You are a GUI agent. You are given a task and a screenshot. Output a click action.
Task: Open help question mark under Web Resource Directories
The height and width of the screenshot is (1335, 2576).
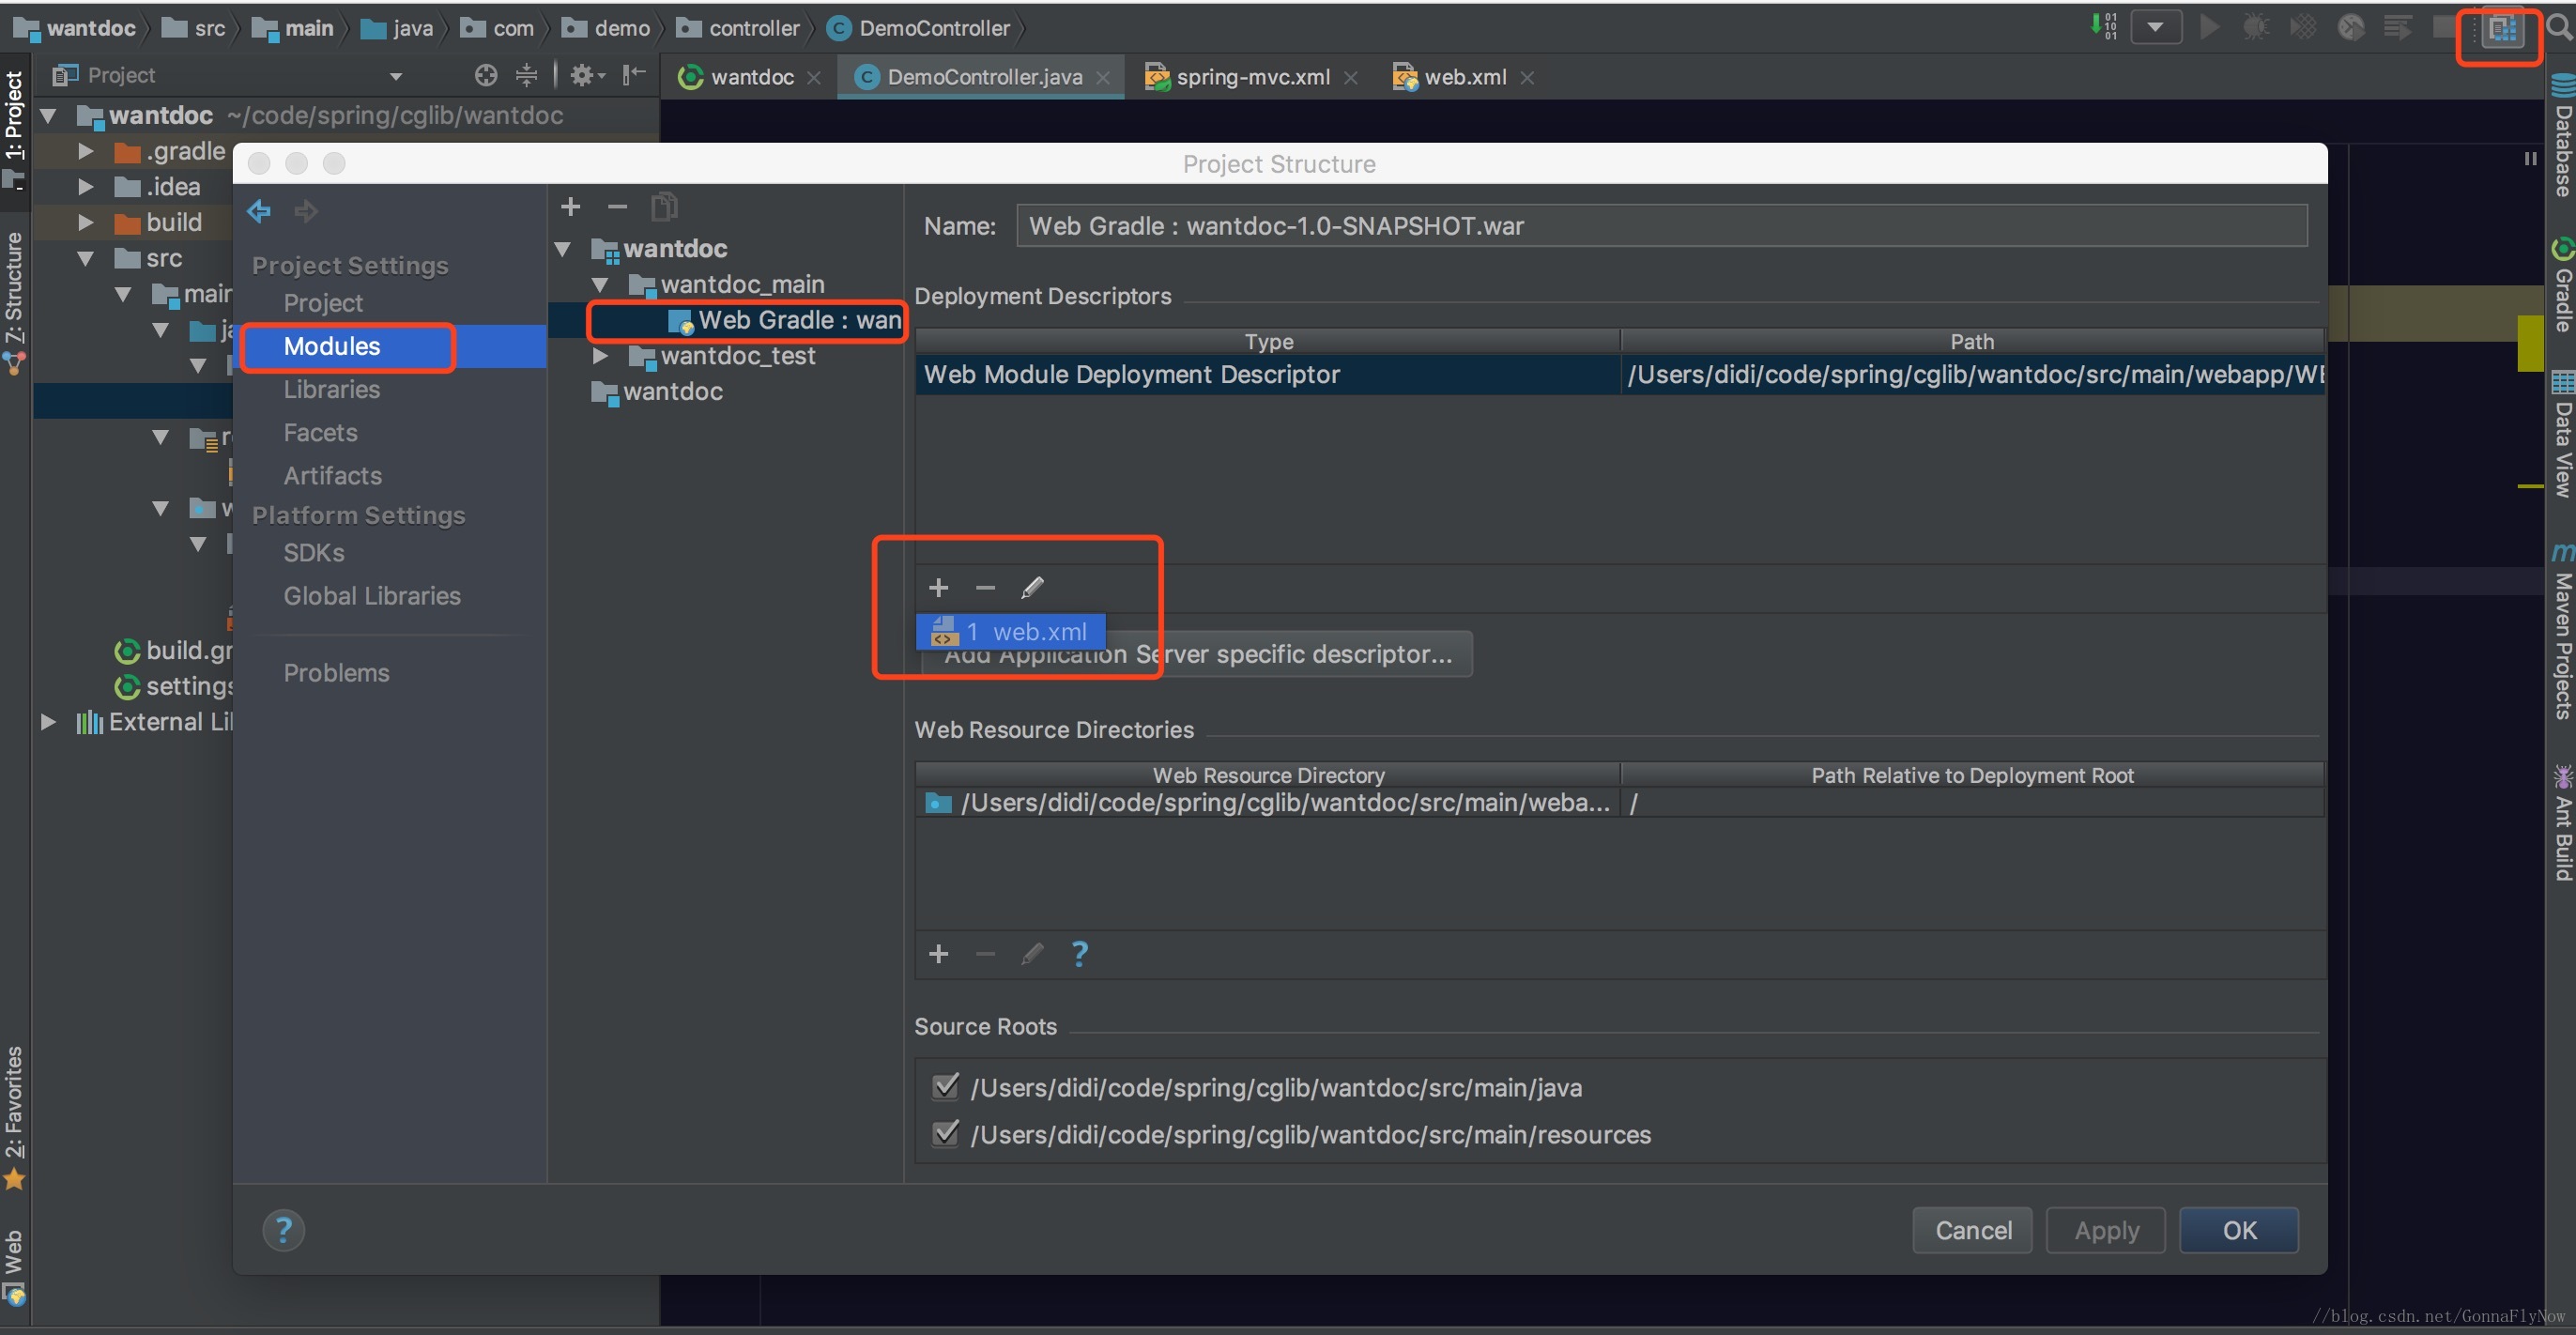1079,954
